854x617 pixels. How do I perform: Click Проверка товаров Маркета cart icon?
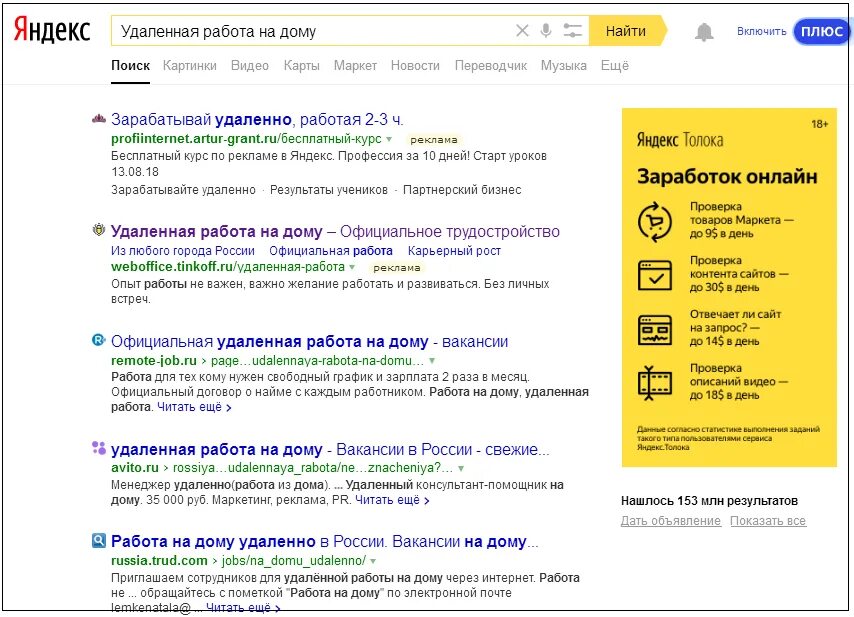click(x=655, y=222)
